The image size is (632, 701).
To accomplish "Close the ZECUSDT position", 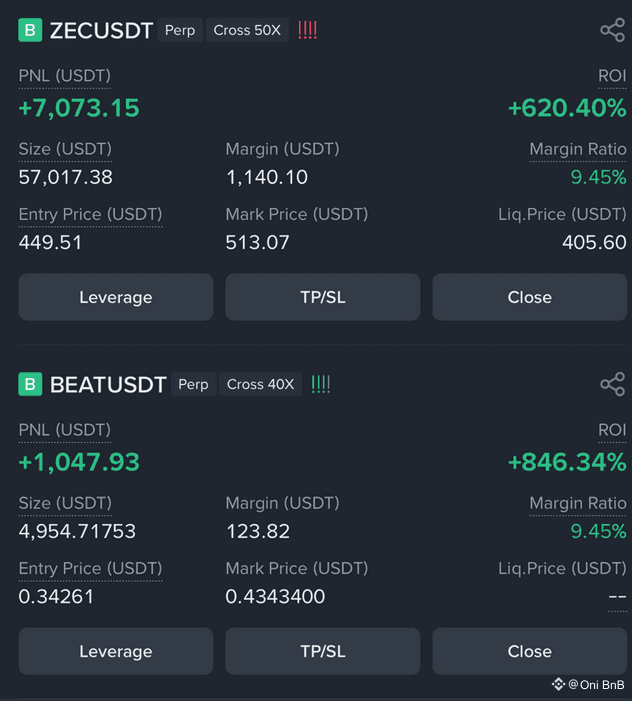I will (x=530, y=297).
